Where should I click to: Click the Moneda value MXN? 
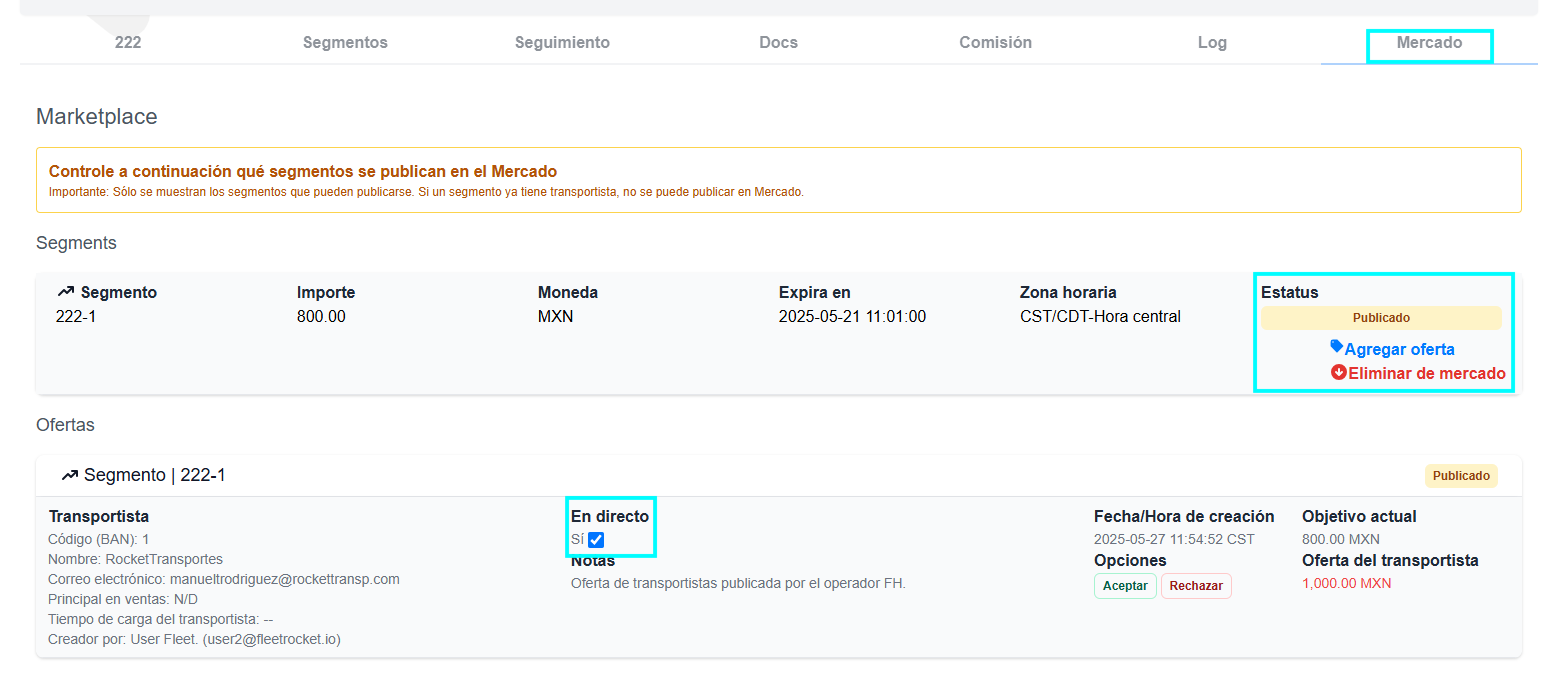tap(555, 317)
